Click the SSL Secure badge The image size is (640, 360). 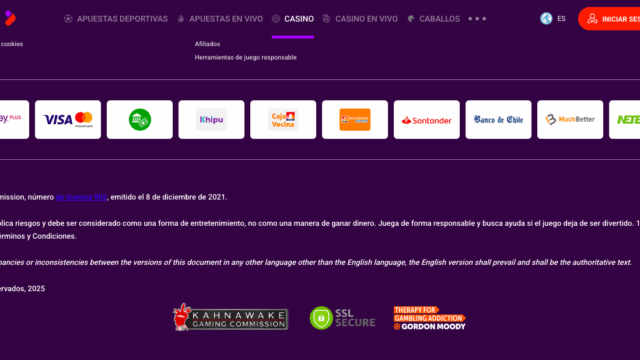pyautogui.click(x=342, y=318)
